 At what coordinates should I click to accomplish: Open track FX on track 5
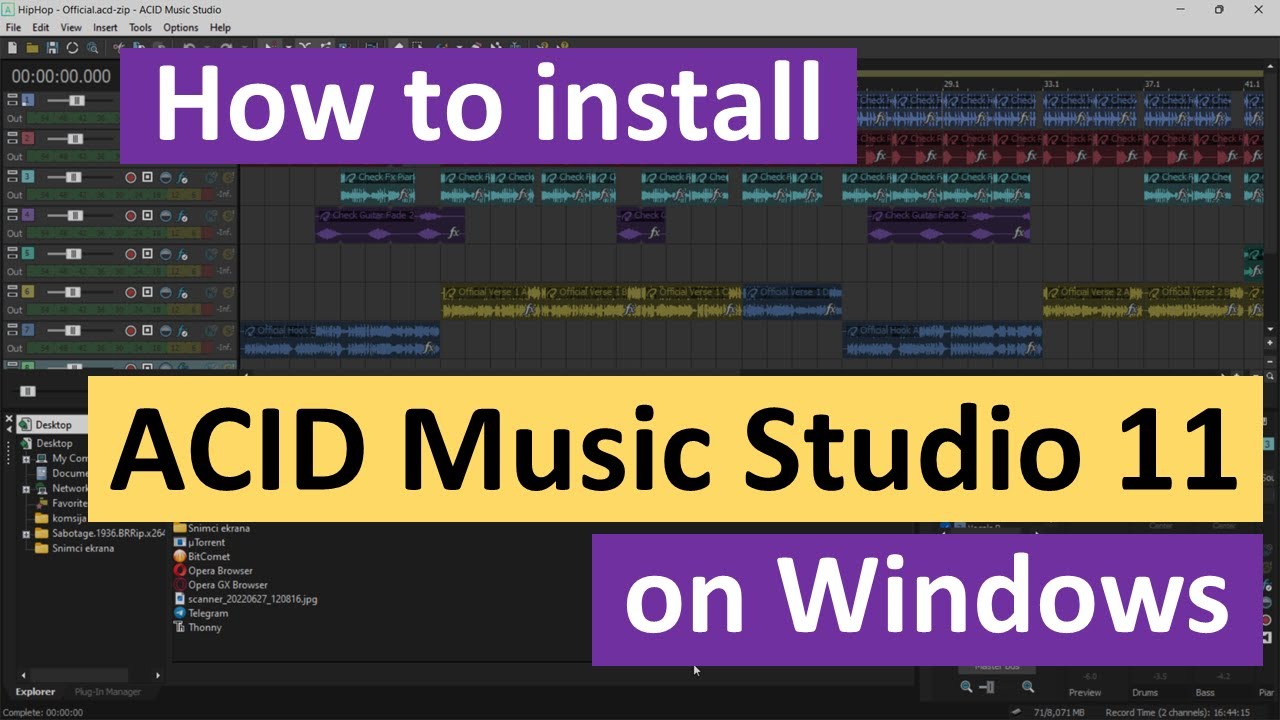pos(183,254)
